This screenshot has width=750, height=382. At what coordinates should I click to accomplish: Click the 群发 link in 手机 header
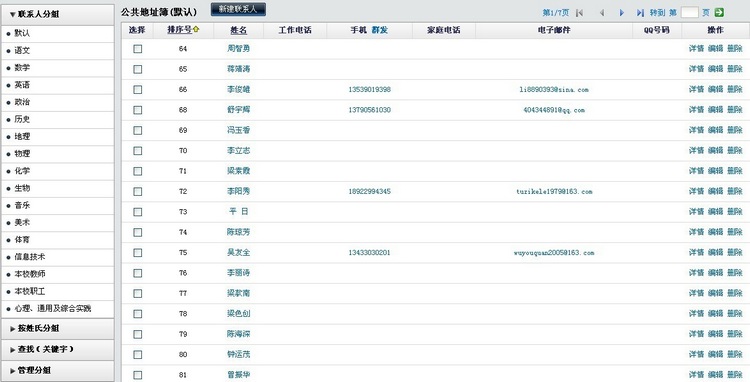coord(380,30)
